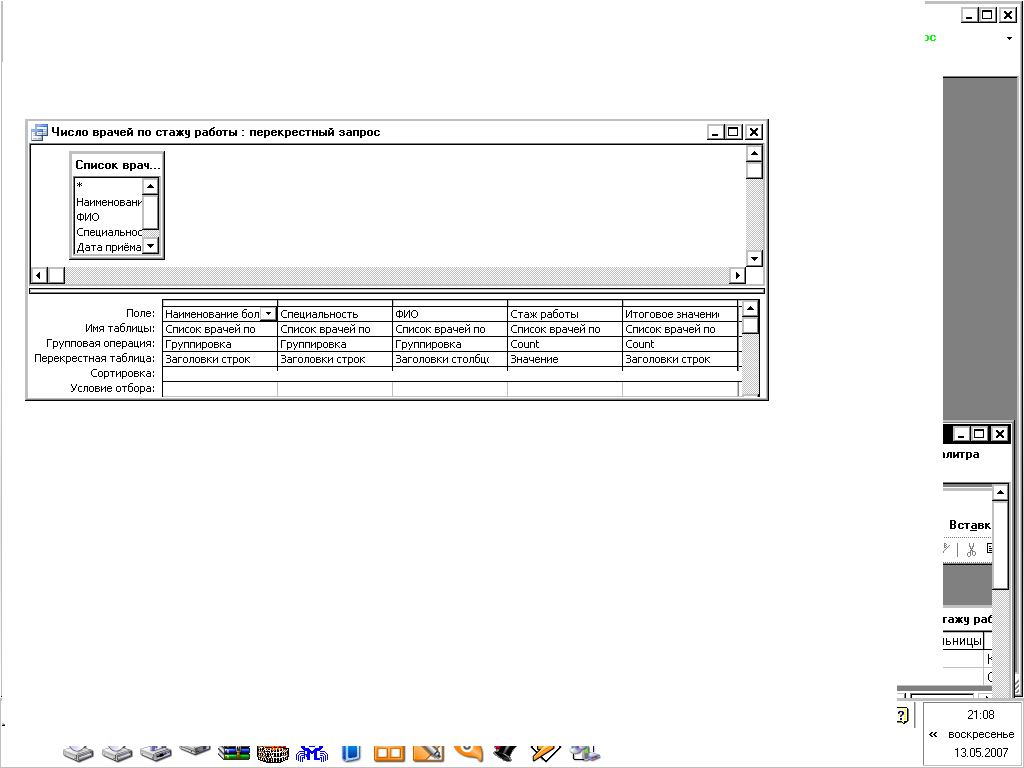Click the crosstab query window title icon
The height and width of the screenshot is (768, 1024).
(39, 132)
